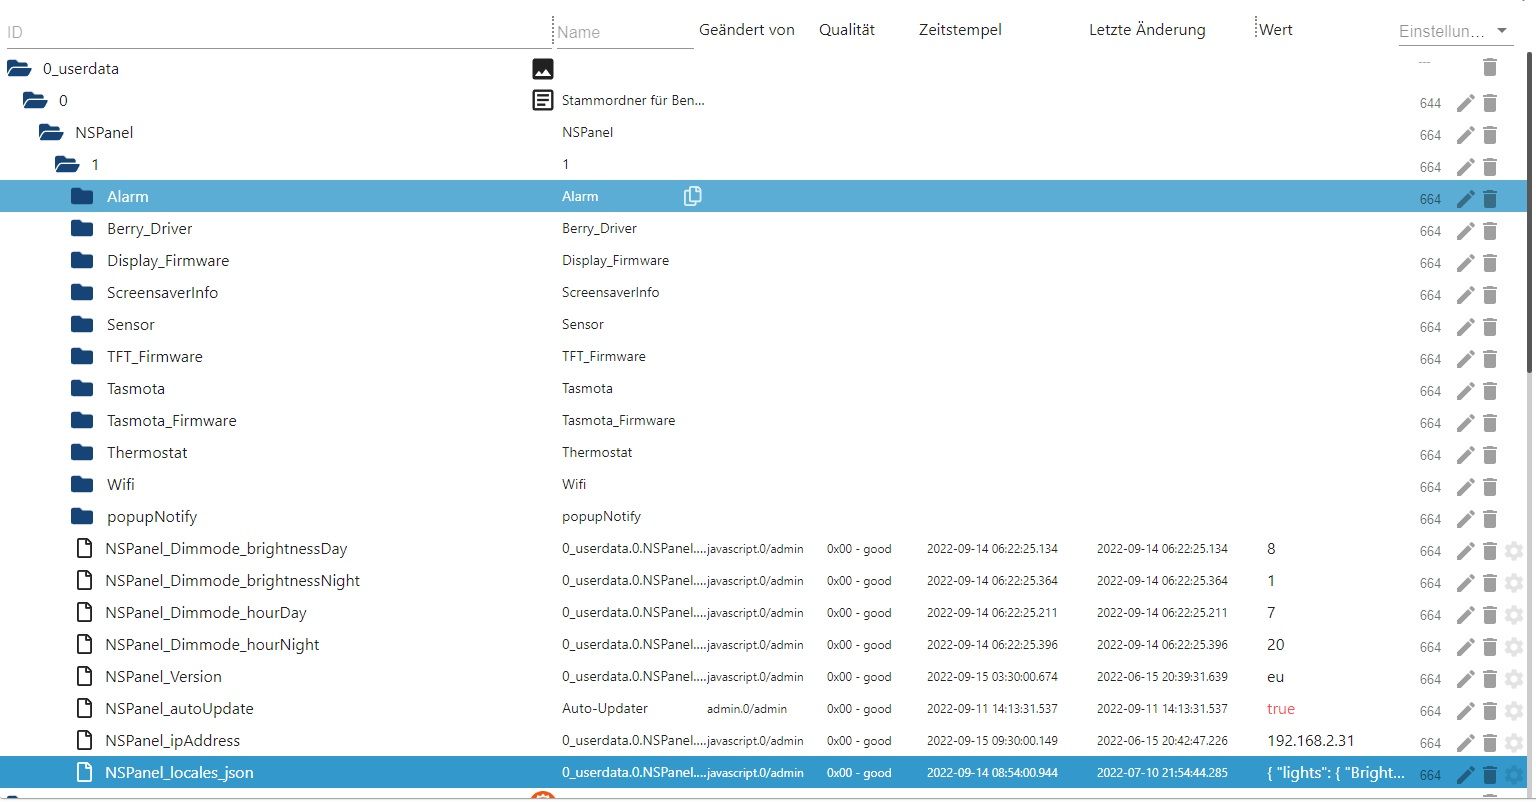Edit the Berry_Driver row pencil icon
Viewport: 1536px width, 802px height.
tap(1465, 231)
